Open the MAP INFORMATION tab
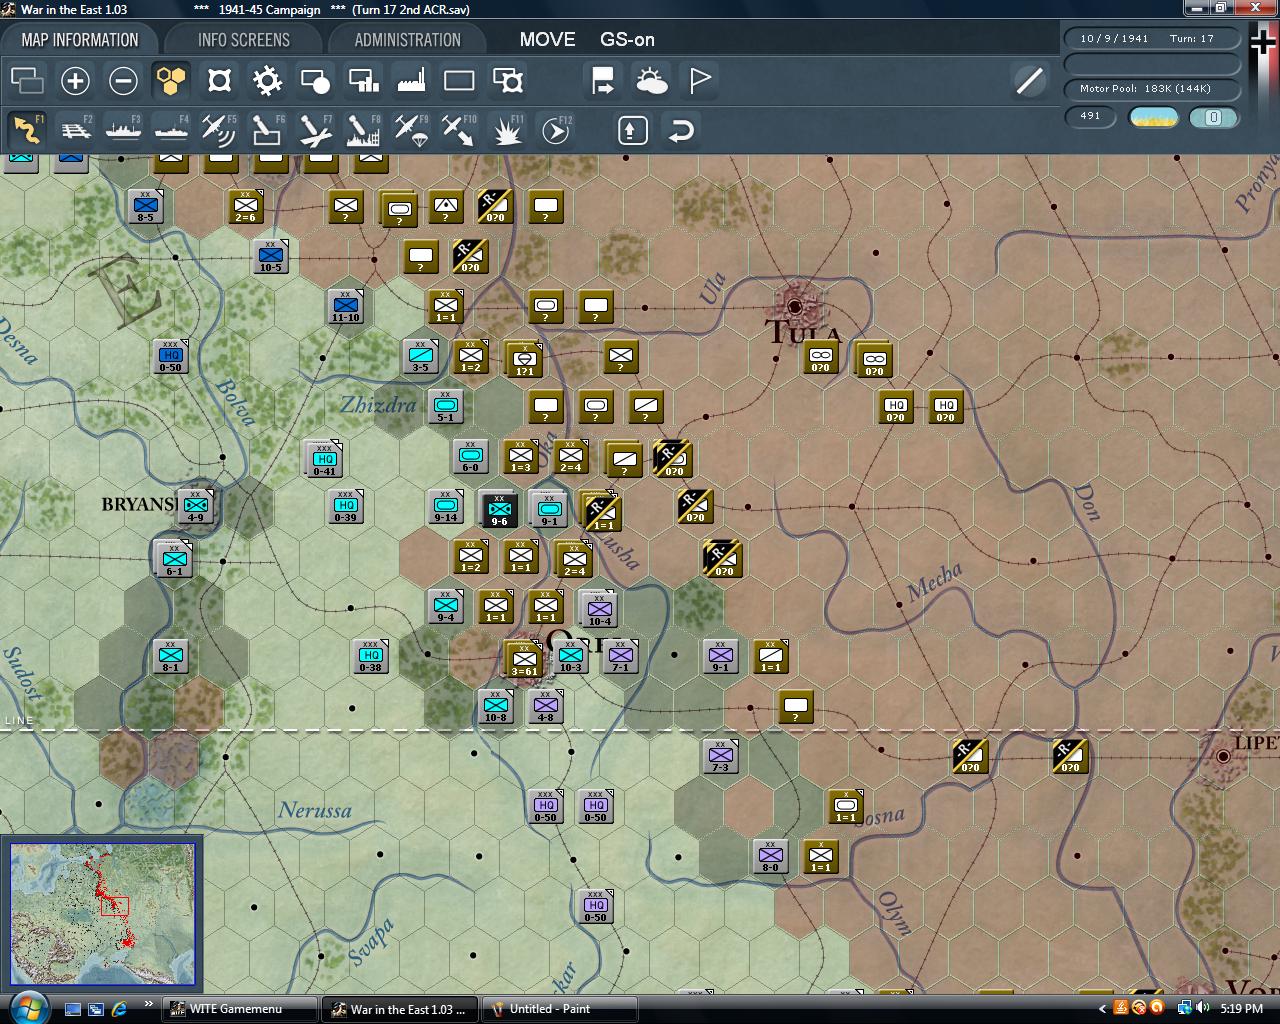 pyautogui.click(x=80, y=40)
